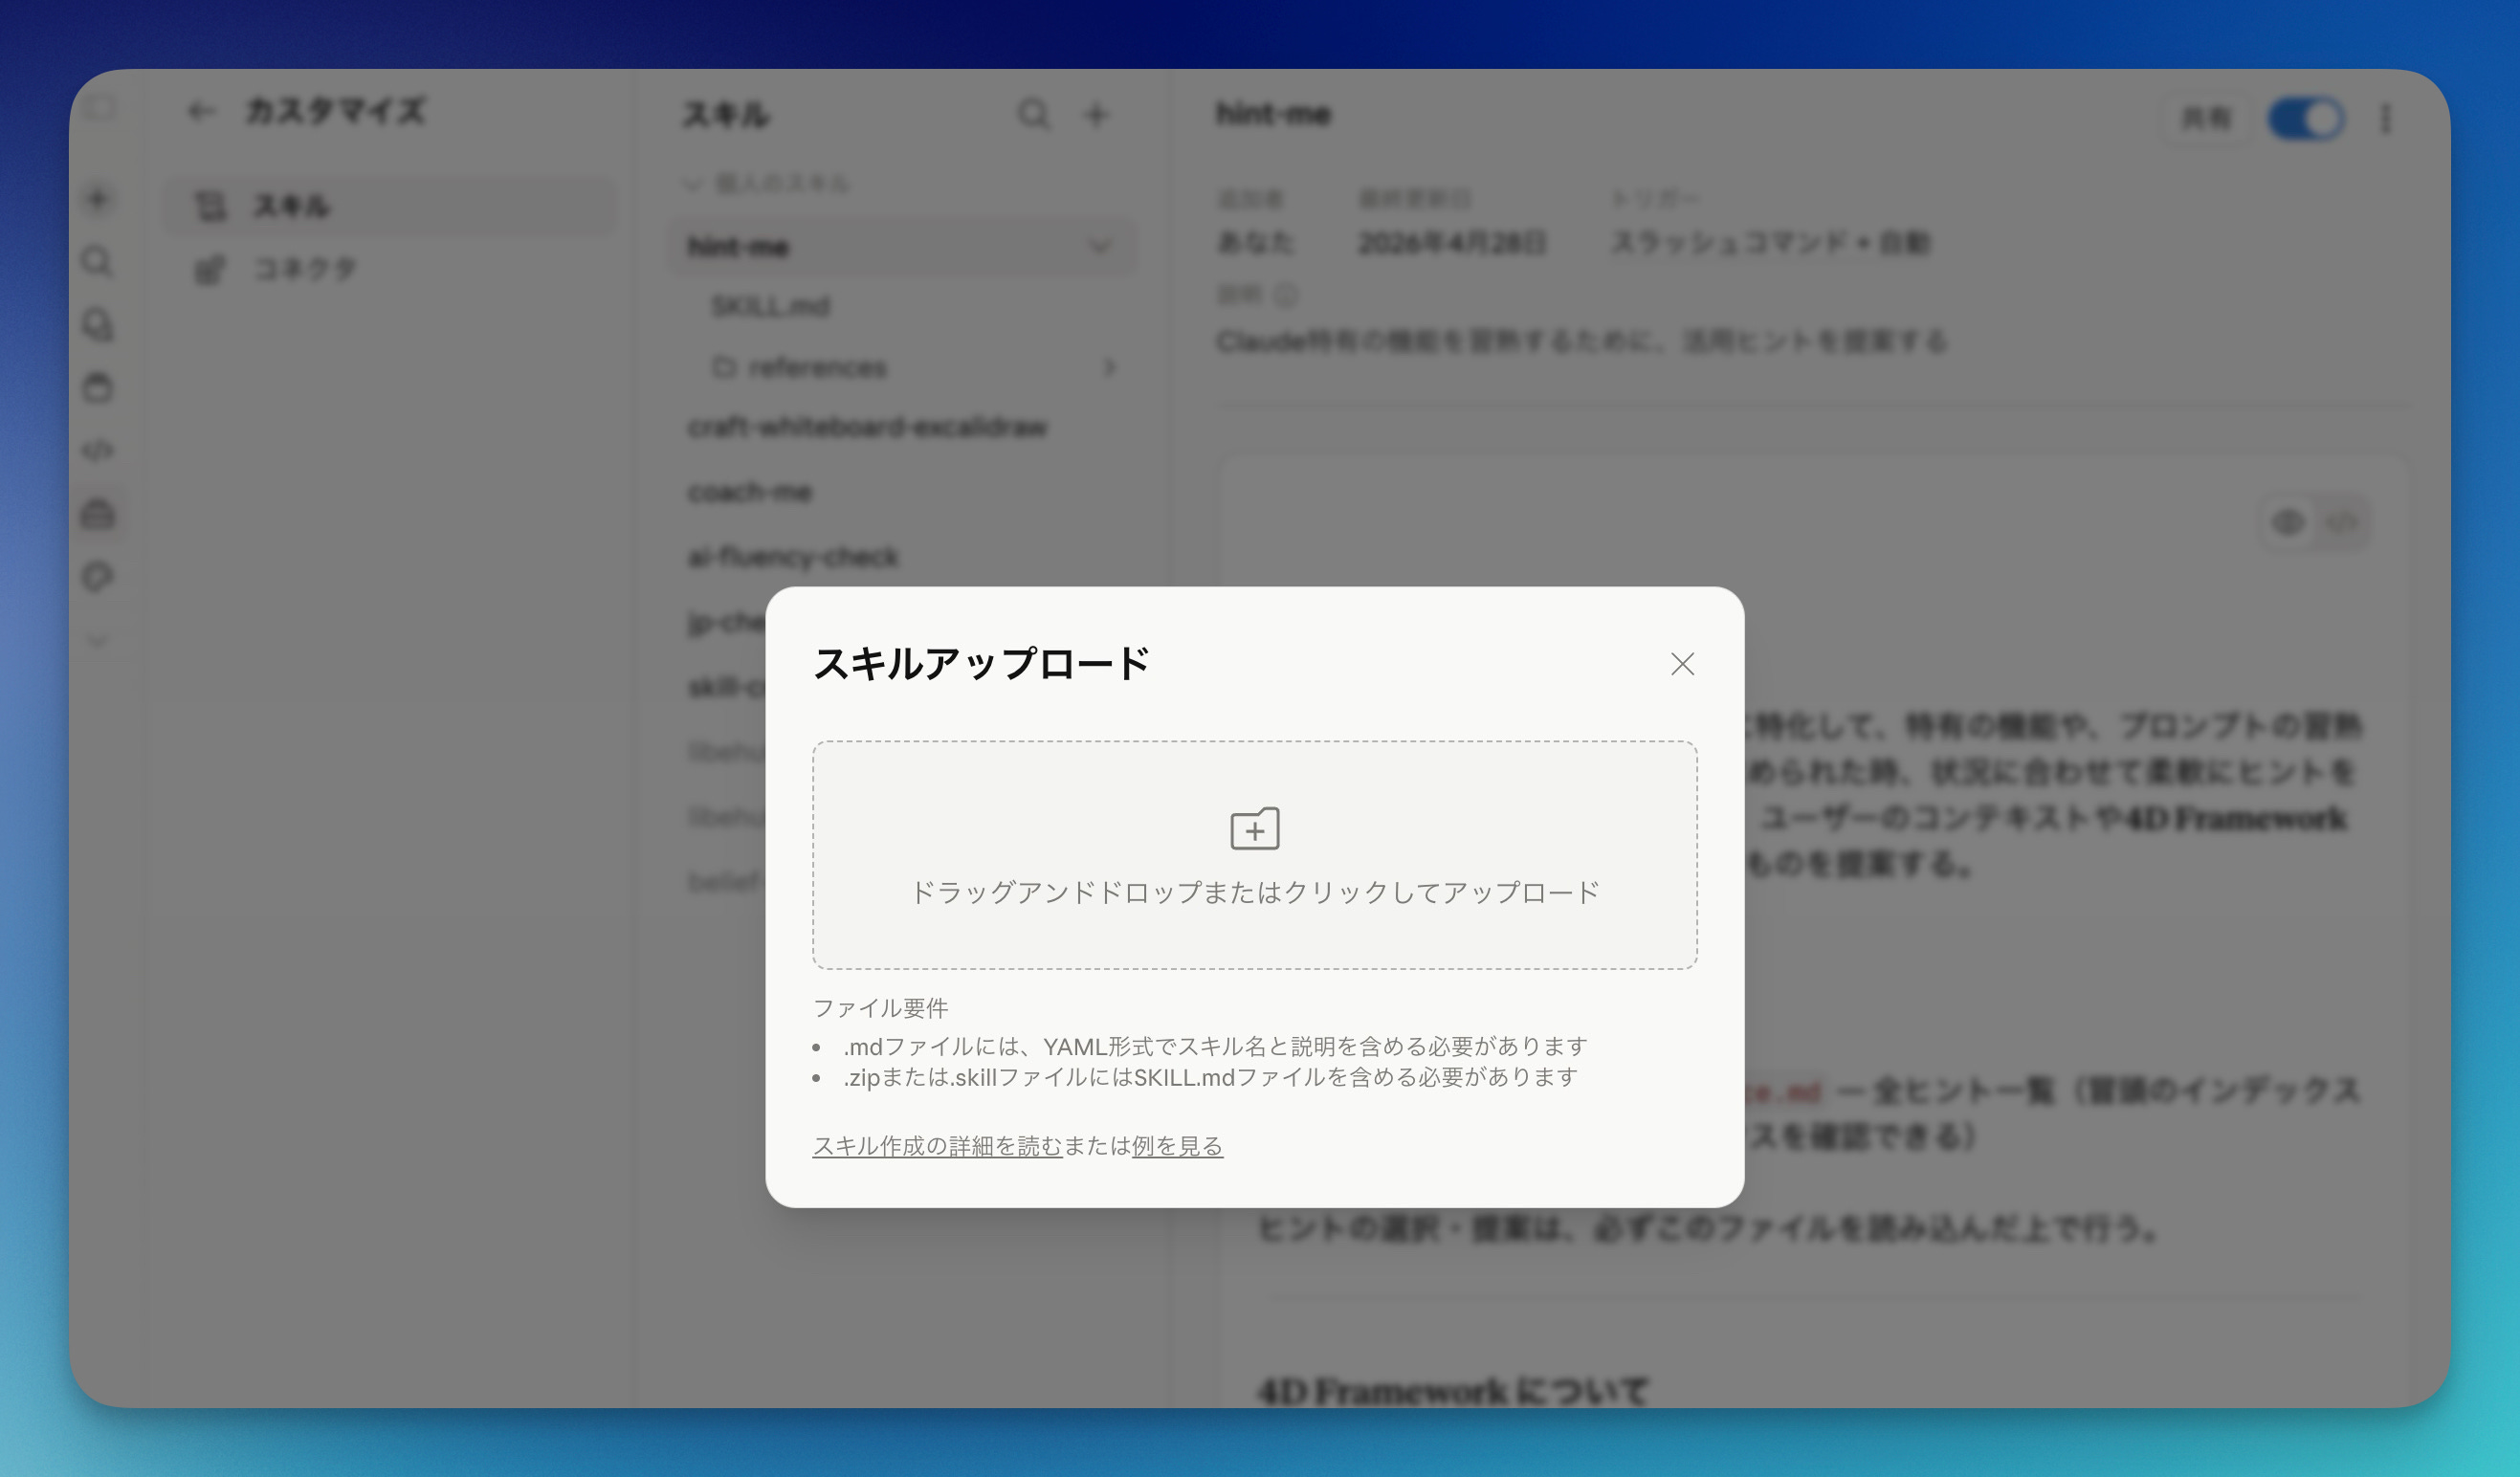Go back with the arrow beside カスタマイズ
Screen dimensions: 2520x1477
point(201,111)
